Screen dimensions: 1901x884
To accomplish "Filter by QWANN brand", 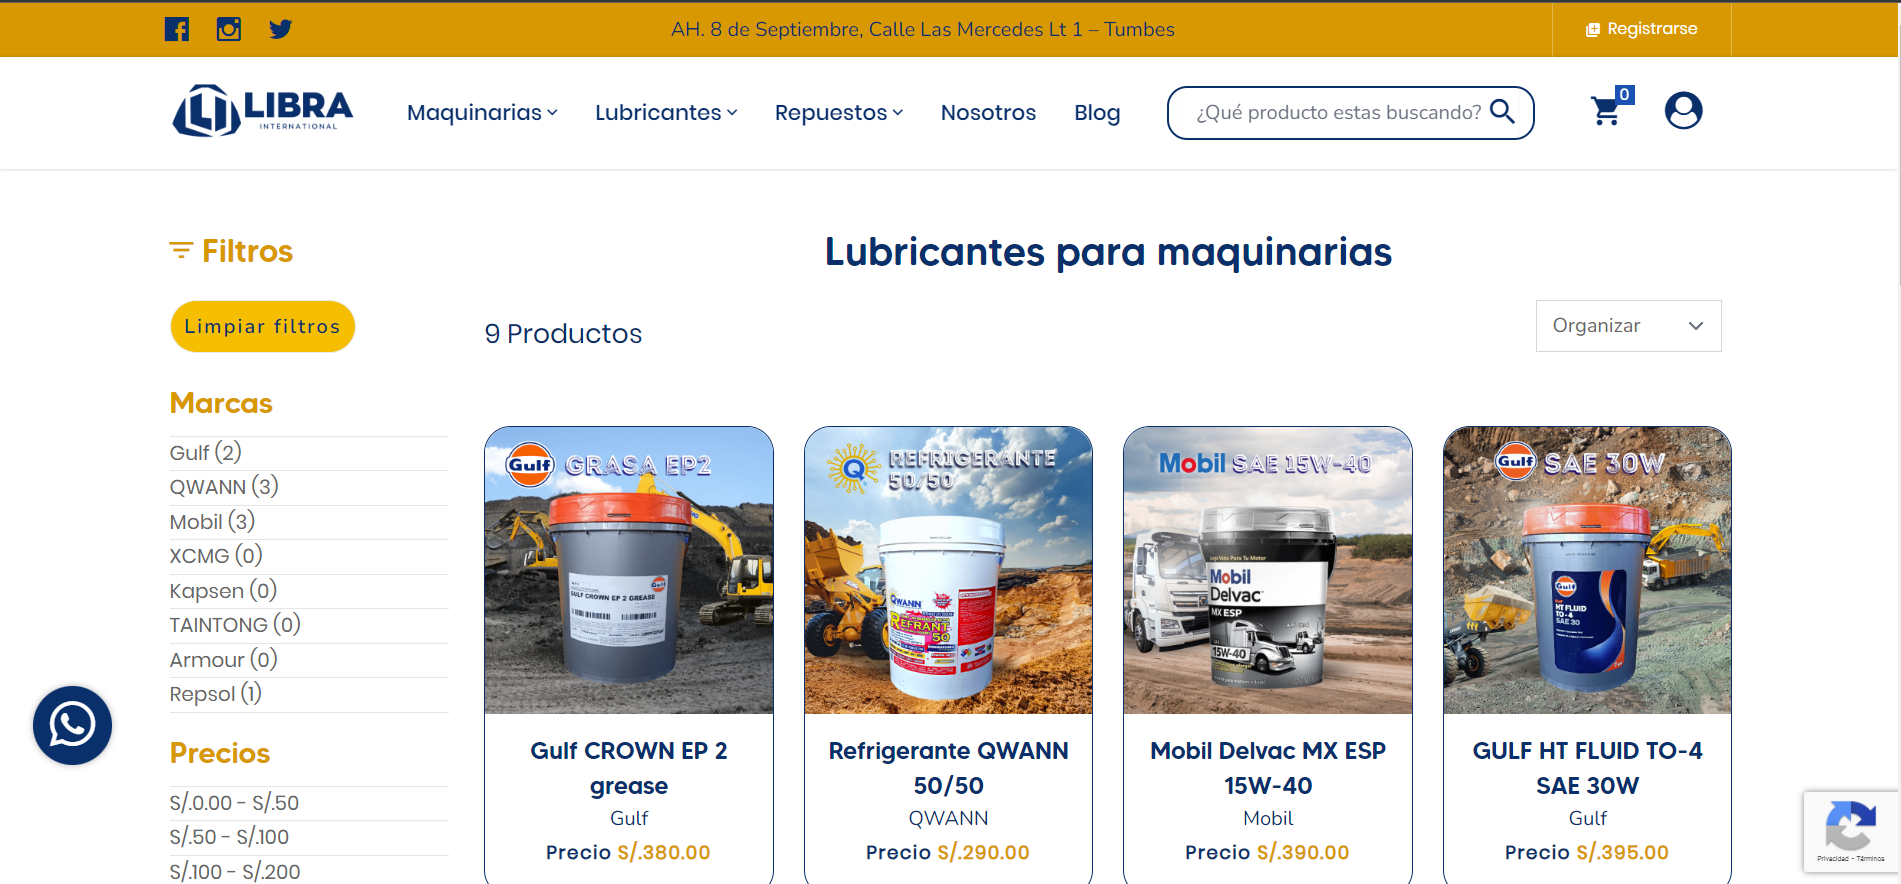I will (224, 487).
